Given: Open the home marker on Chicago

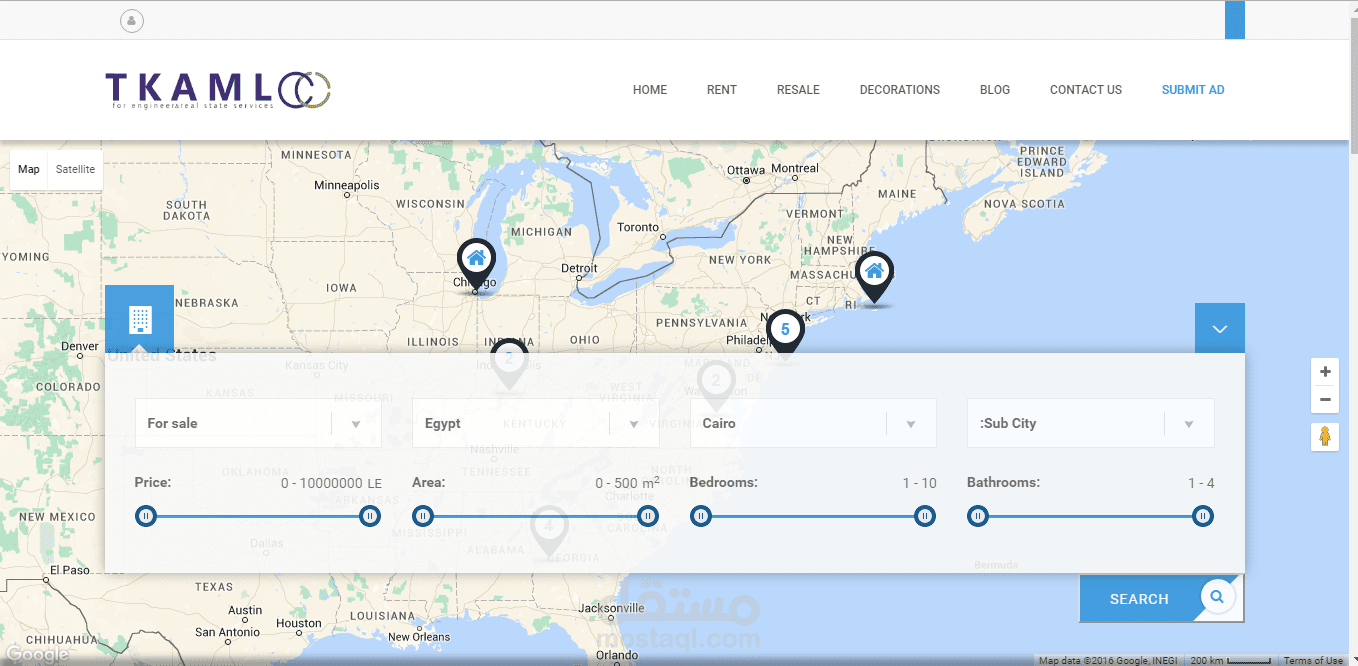Looking at the screenshot, I should point(476,265).
